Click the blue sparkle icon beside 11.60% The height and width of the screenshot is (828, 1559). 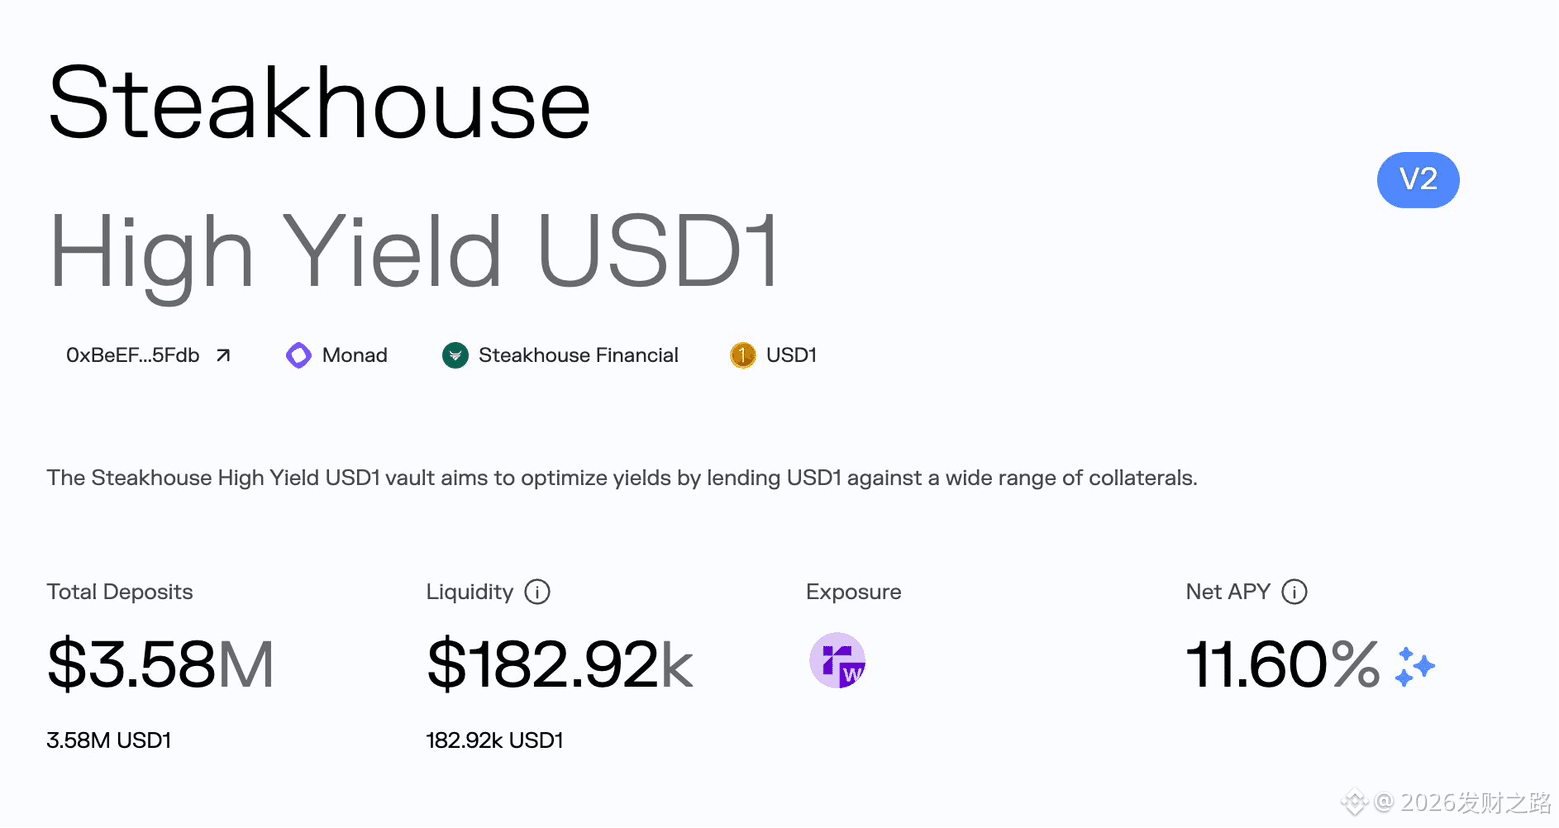[x=1414, y=666]
